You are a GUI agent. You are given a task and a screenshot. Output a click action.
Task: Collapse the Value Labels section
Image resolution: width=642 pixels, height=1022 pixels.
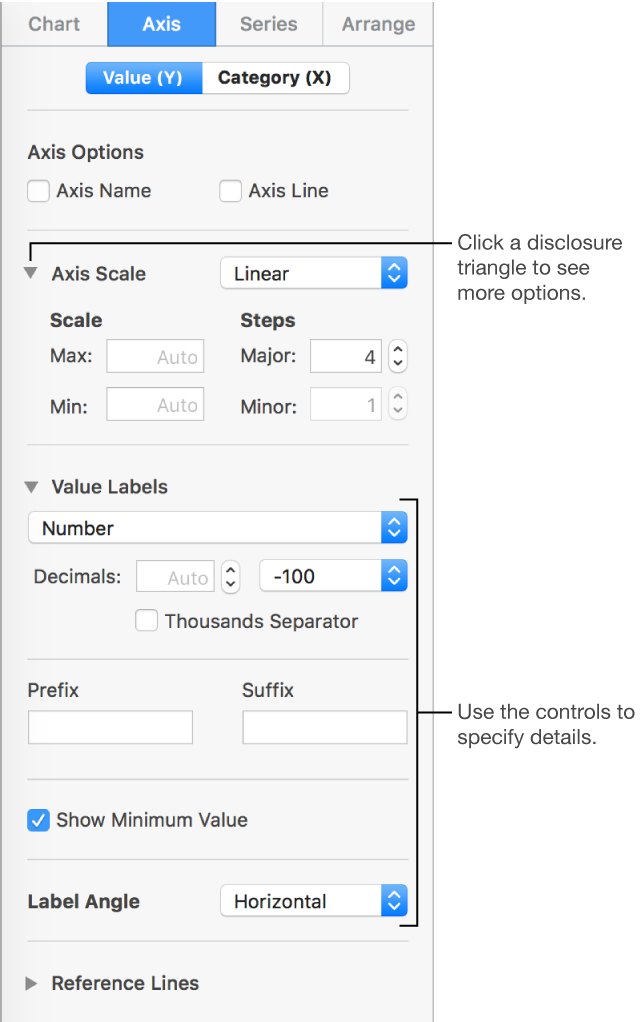(x=30, y=487)
